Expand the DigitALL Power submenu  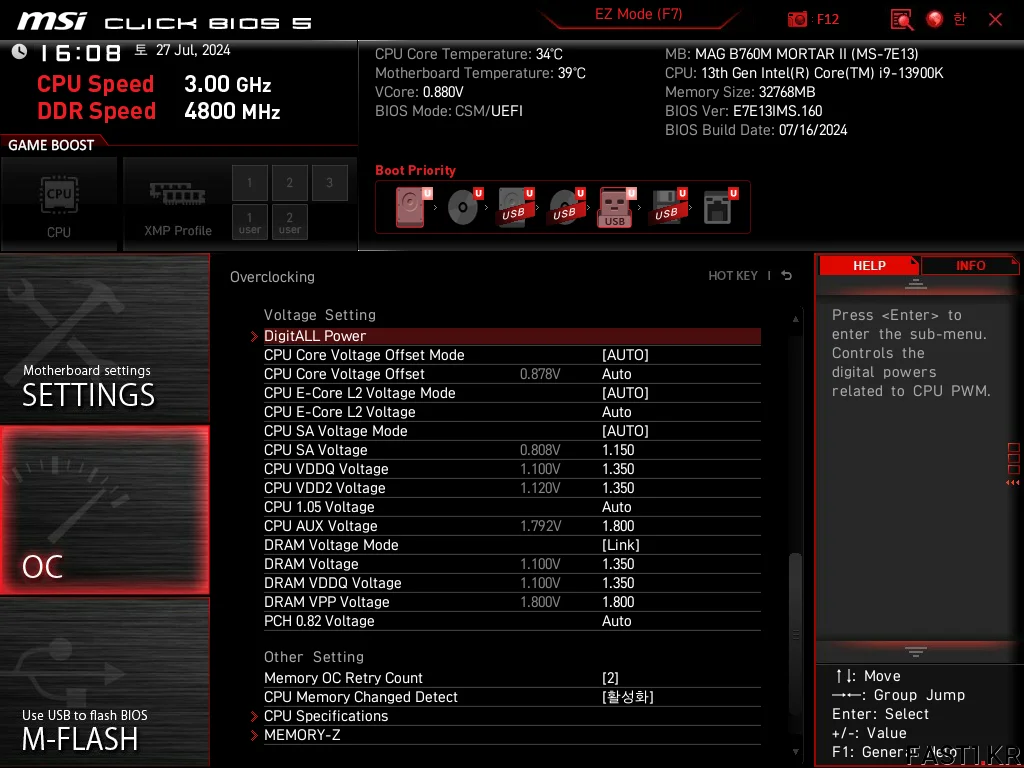click(511, 336)
